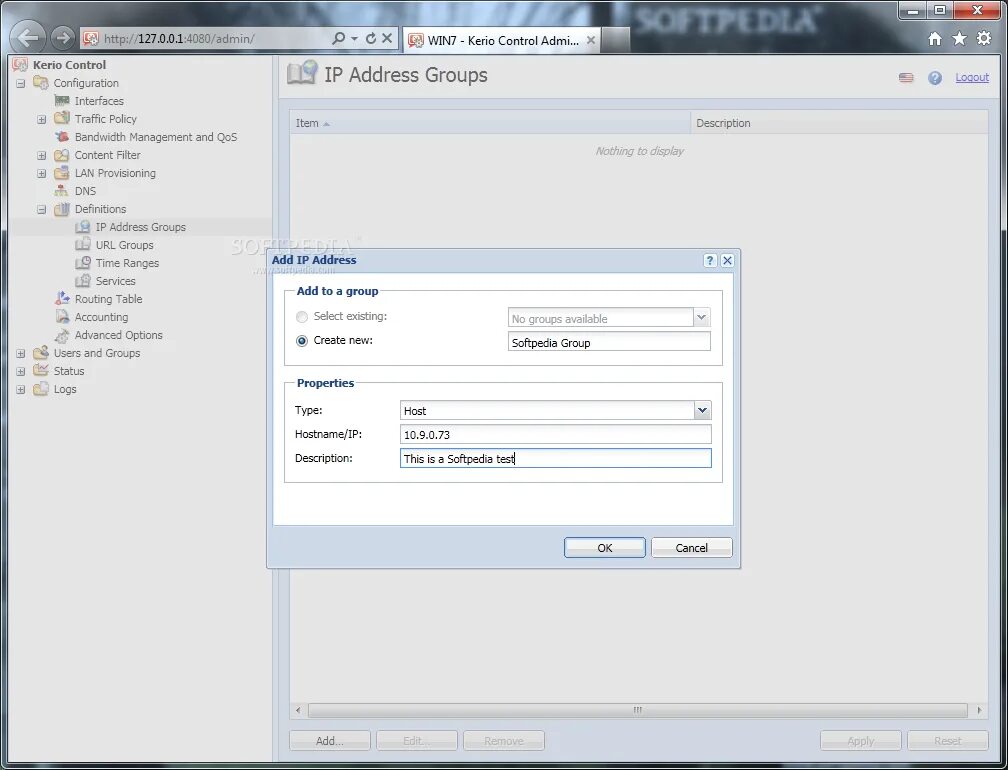Click the URL Groups icon
This screenshot has height=770, width=1008.
tap(82, 245)
